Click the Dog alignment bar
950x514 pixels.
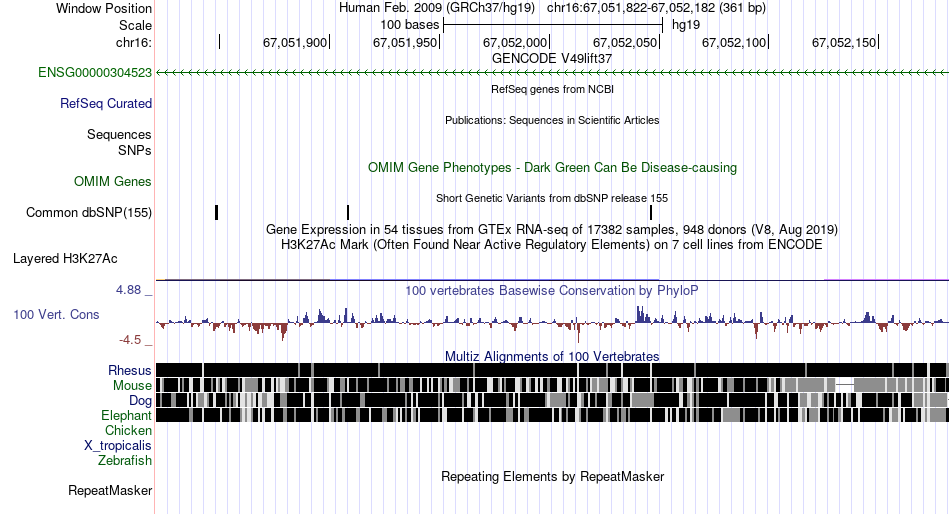pos(552,400)
